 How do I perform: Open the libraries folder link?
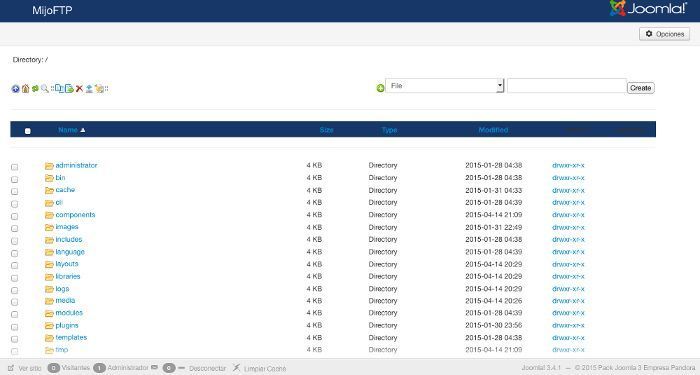pos(68,276)
